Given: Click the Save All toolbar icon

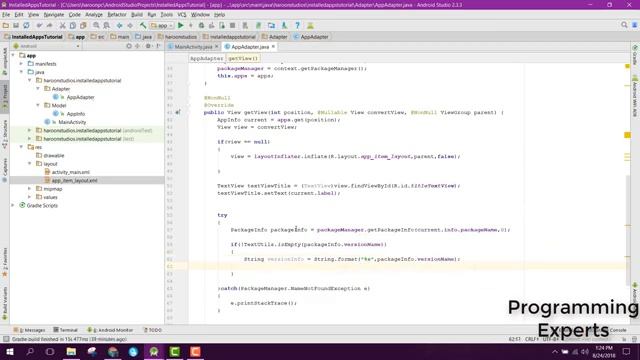Looking at the screenshot, I should coord(16,25).
